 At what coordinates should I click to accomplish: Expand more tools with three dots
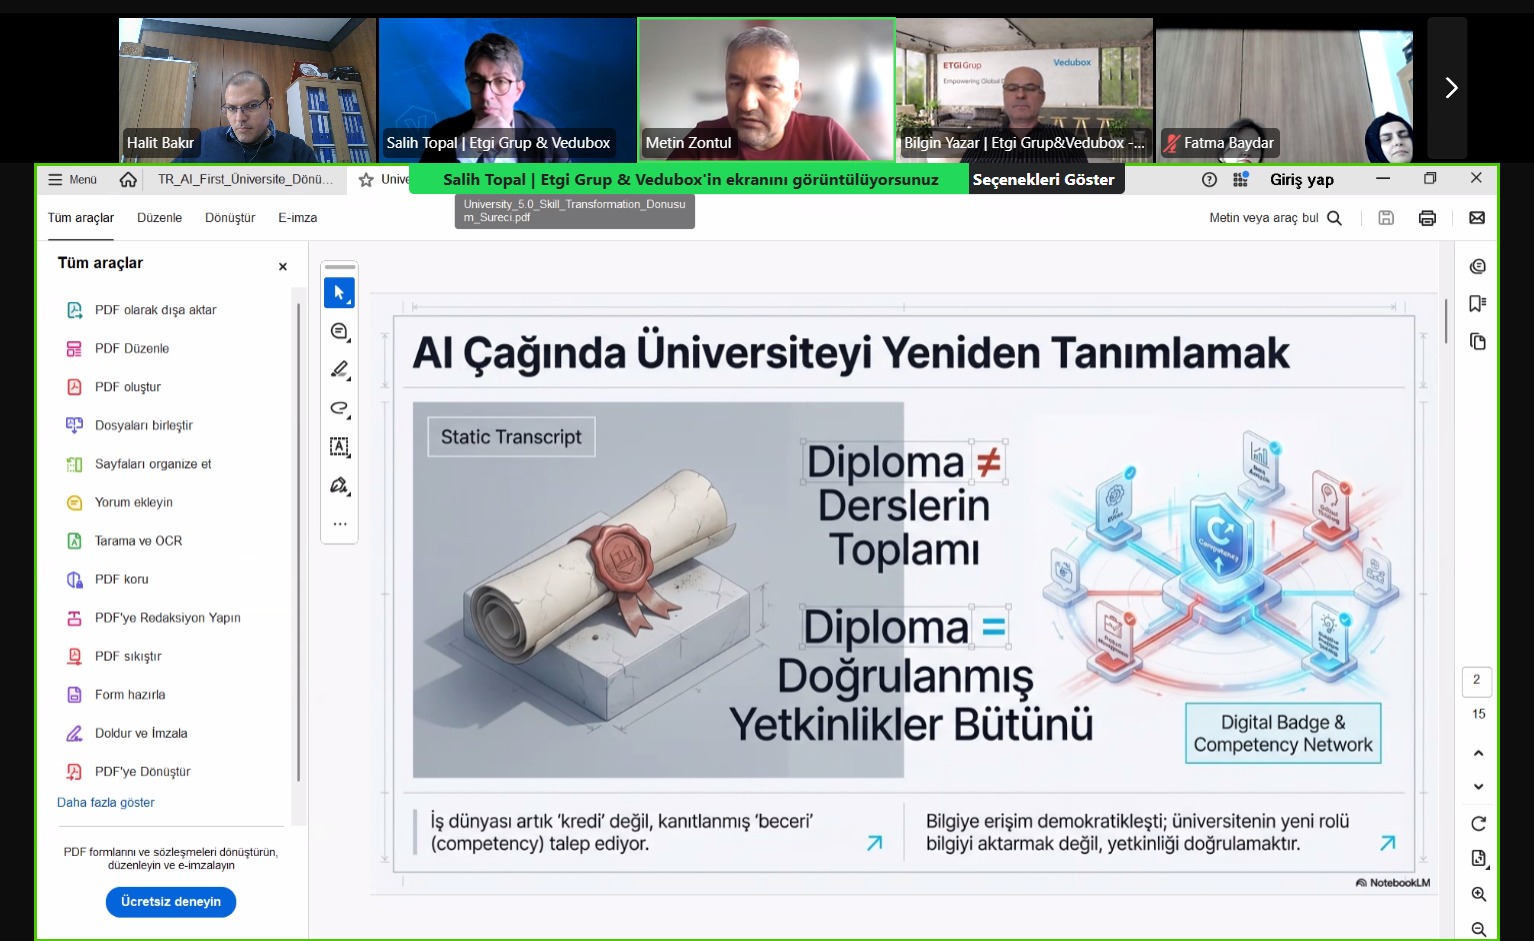click(x=339, y=524)
